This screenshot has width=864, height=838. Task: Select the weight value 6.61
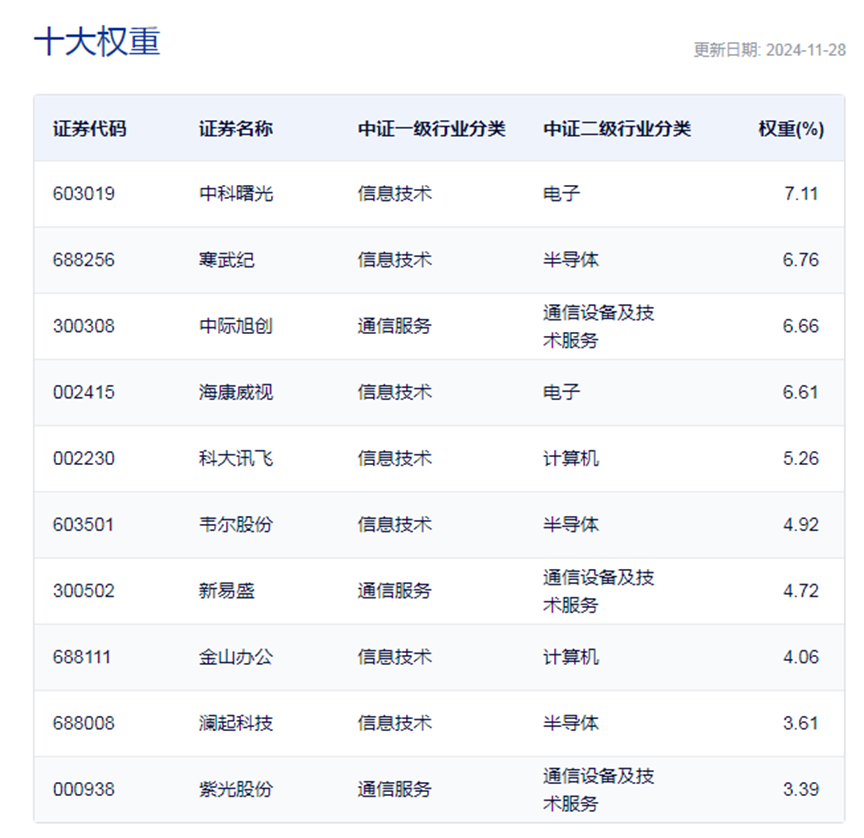pos(801,392)
